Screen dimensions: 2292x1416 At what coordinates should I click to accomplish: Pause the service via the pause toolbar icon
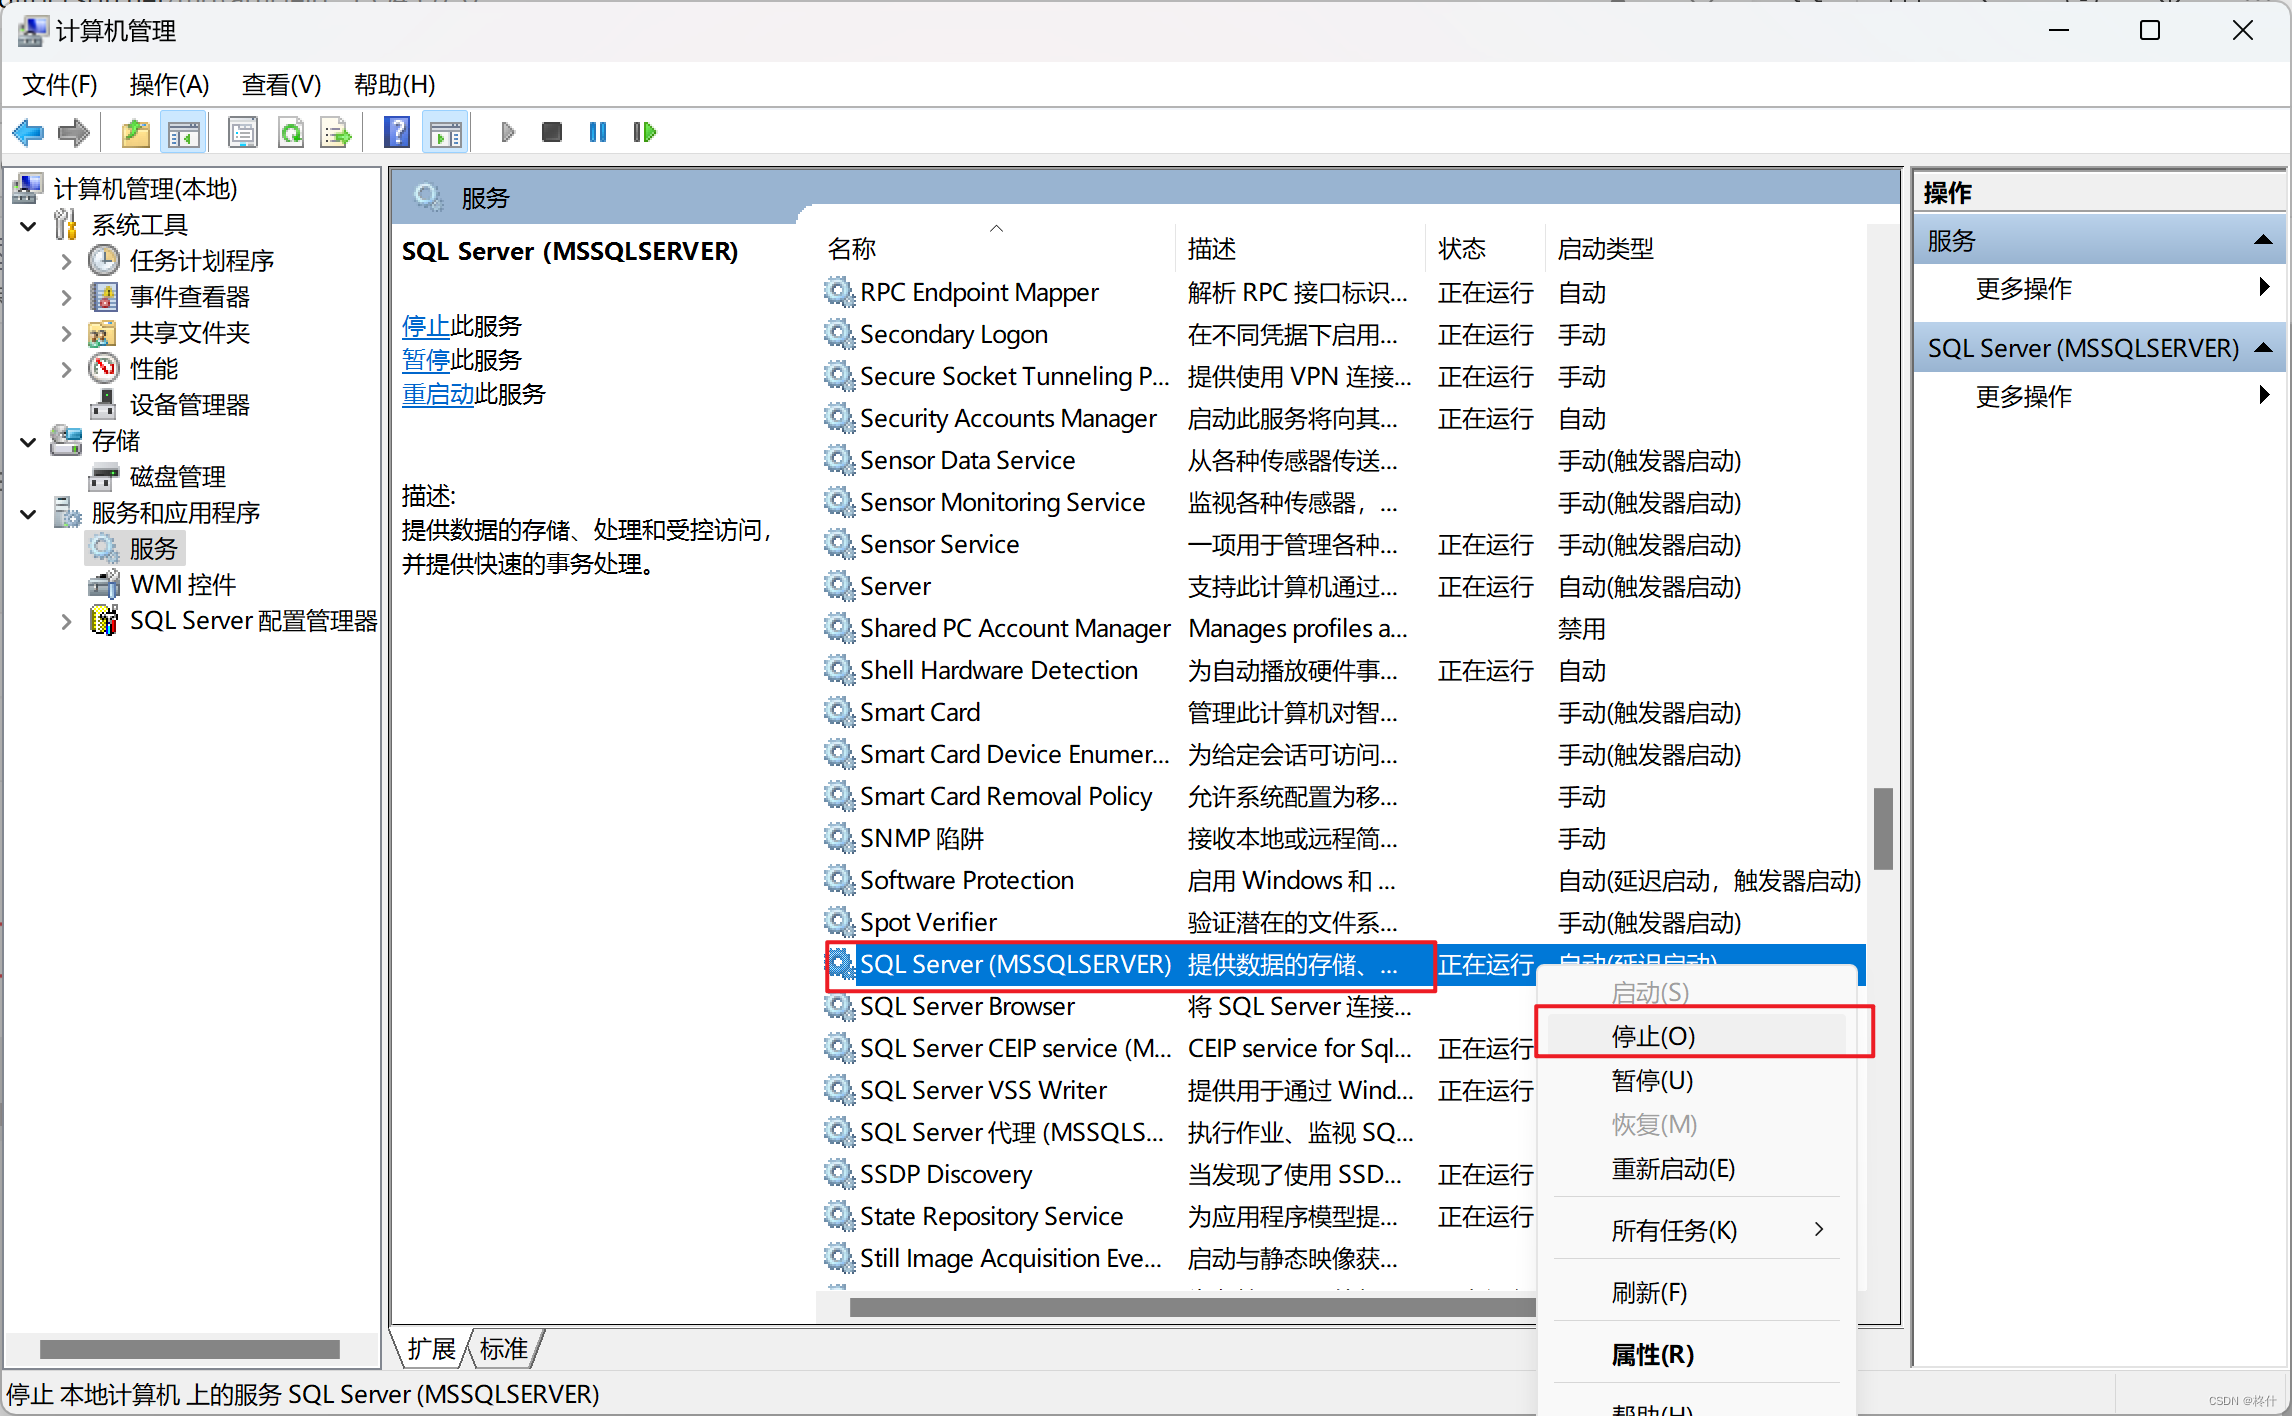click(x=597, y=132)
